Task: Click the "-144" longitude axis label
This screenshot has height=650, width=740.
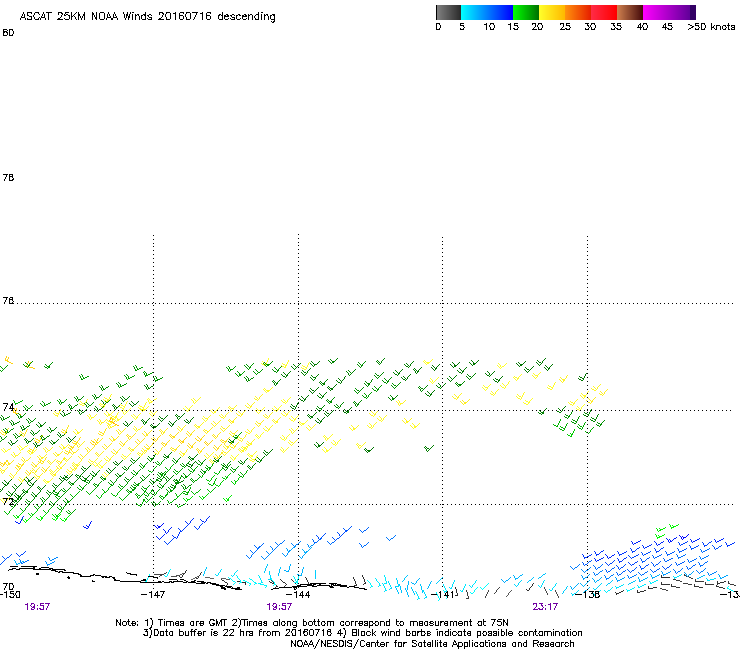Action: point(298,595)
